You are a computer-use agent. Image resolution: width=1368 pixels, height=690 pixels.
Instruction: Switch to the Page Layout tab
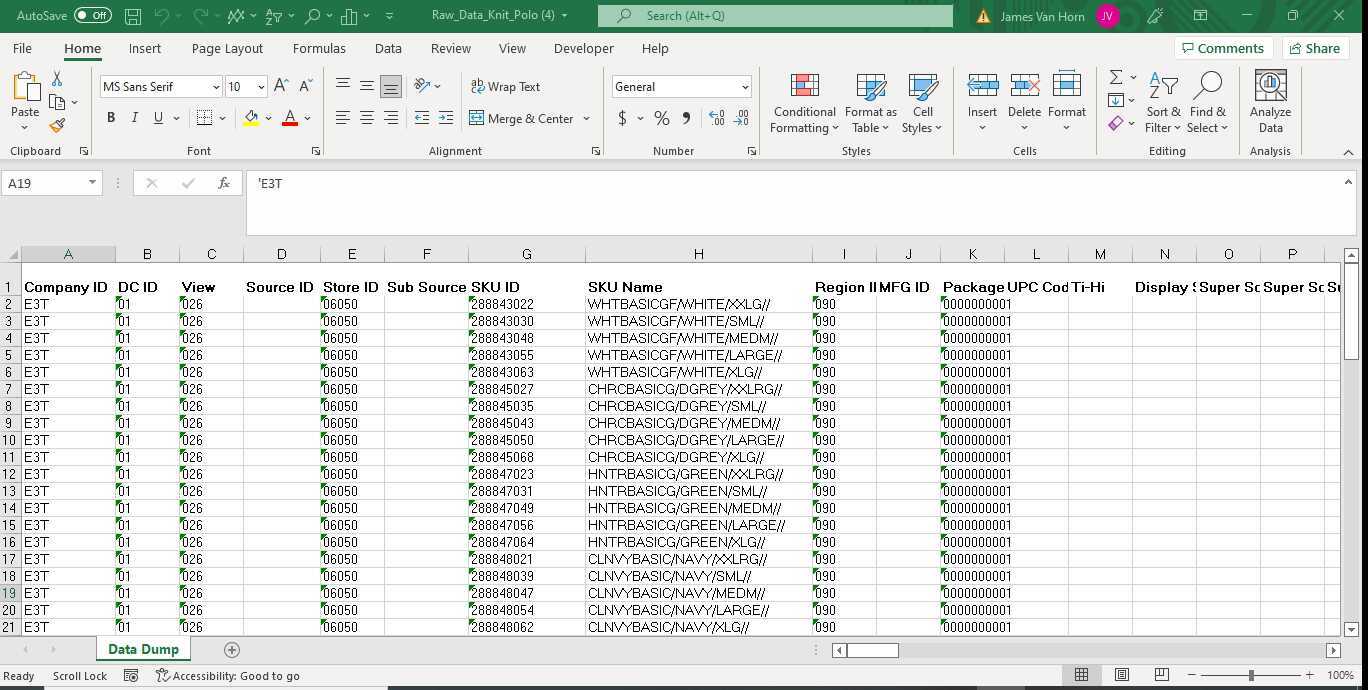point(227,48)
